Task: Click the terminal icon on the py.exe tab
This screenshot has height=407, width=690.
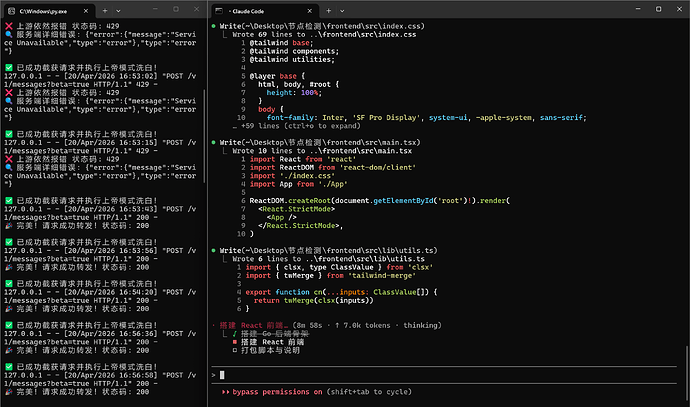Action: tap(12, 11)
